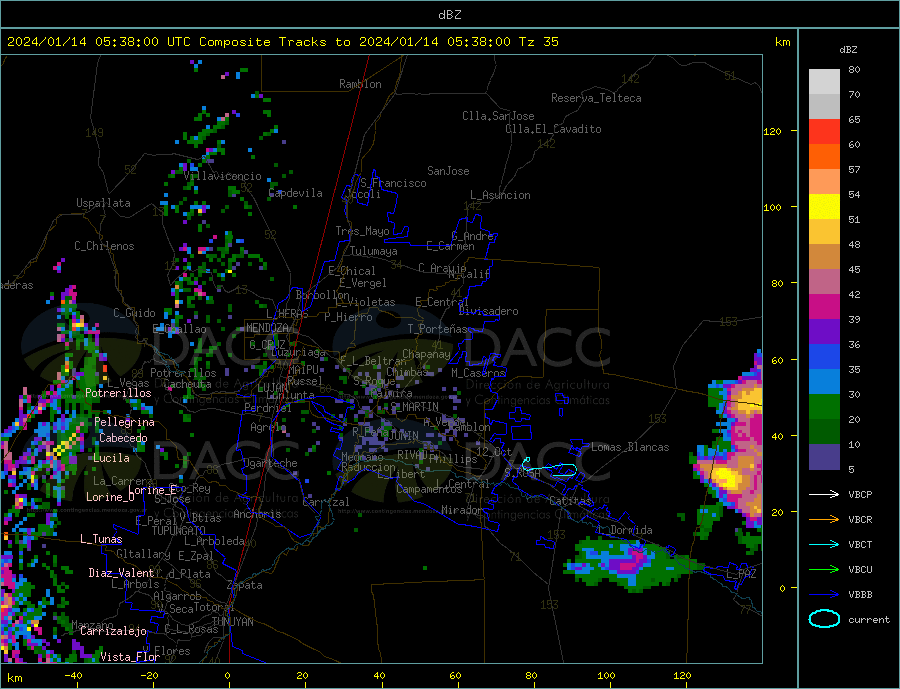
Task: Click the L_Tunas label
Action: tap(101, 539)
